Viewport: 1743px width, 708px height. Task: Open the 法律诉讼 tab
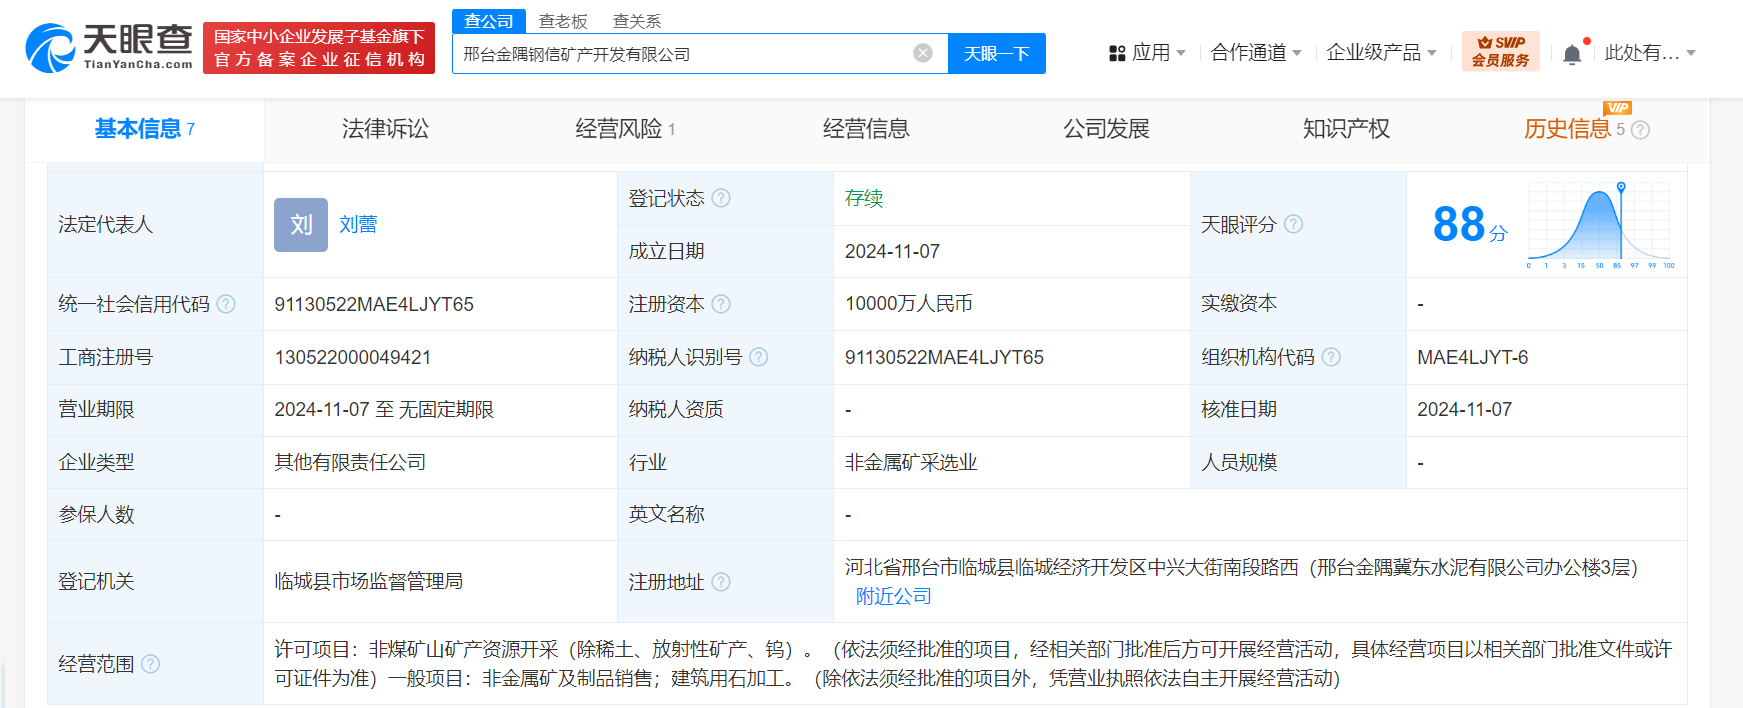tap(385, 129)
